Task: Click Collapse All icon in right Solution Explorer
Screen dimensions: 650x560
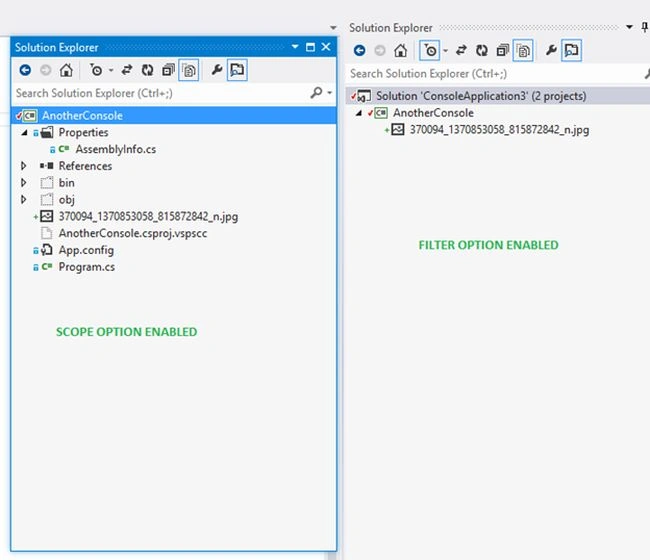Action: point(502,51)
